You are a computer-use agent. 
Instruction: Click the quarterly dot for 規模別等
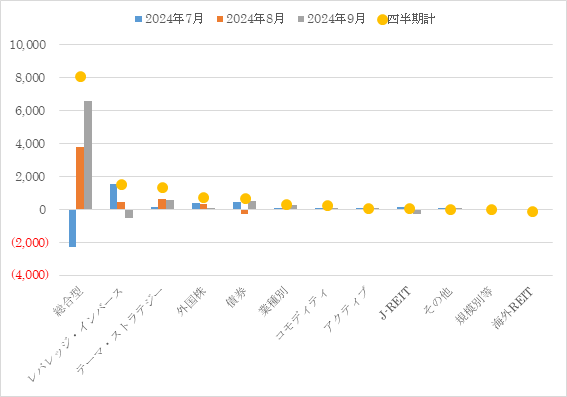coord(491,209)
